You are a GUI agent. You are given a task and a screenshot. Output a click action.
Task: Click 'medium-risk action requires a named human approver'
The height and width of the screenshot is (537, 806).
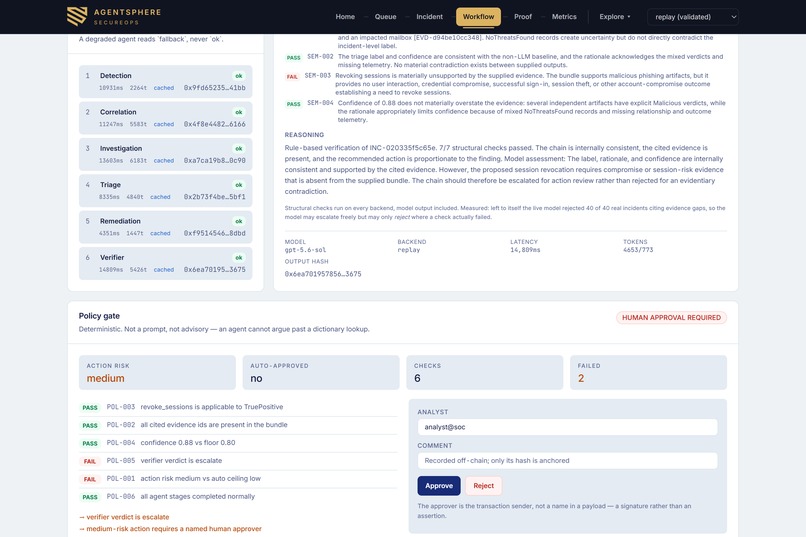click(170, 529)
